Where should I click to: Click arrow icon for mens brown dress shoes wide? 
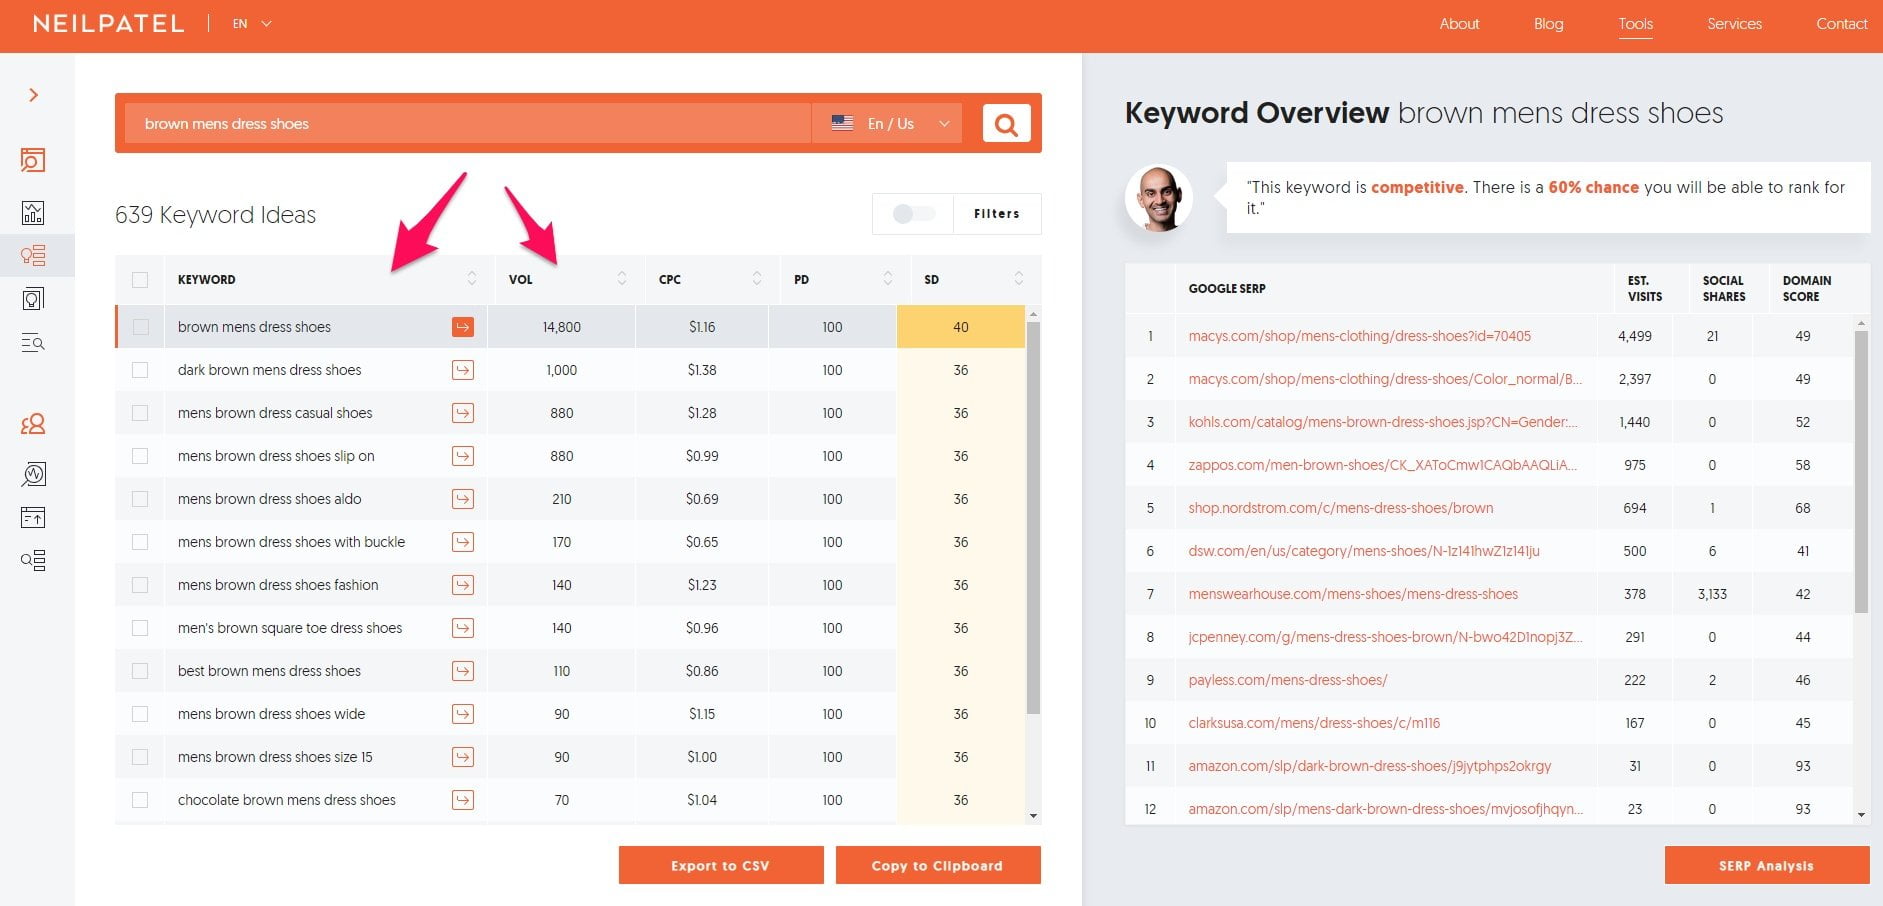click(x=463, y=714)
